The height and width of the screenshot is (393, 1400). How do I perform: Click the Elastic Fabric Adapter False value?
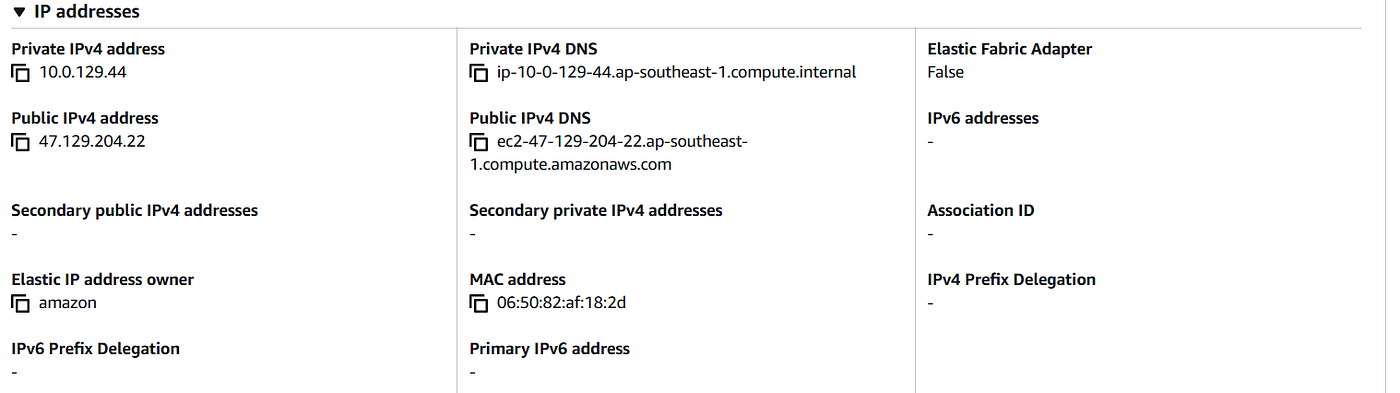[x=945, y=72]
